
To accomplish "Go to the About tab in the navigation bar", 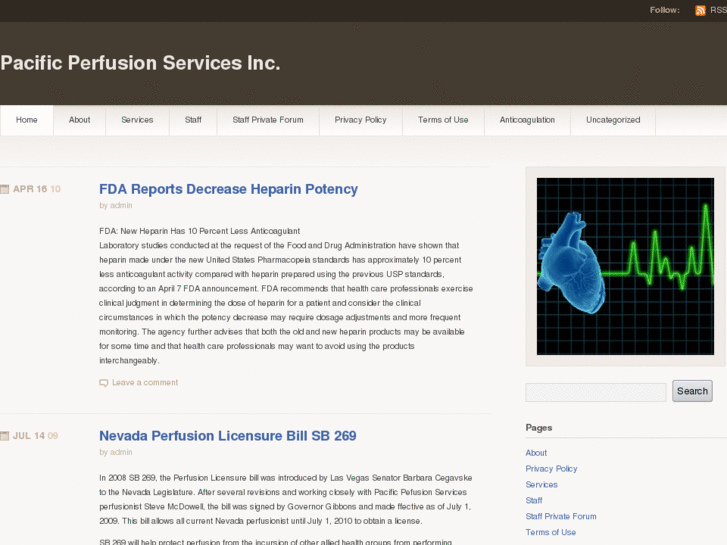I will click(x=79, y=120).
